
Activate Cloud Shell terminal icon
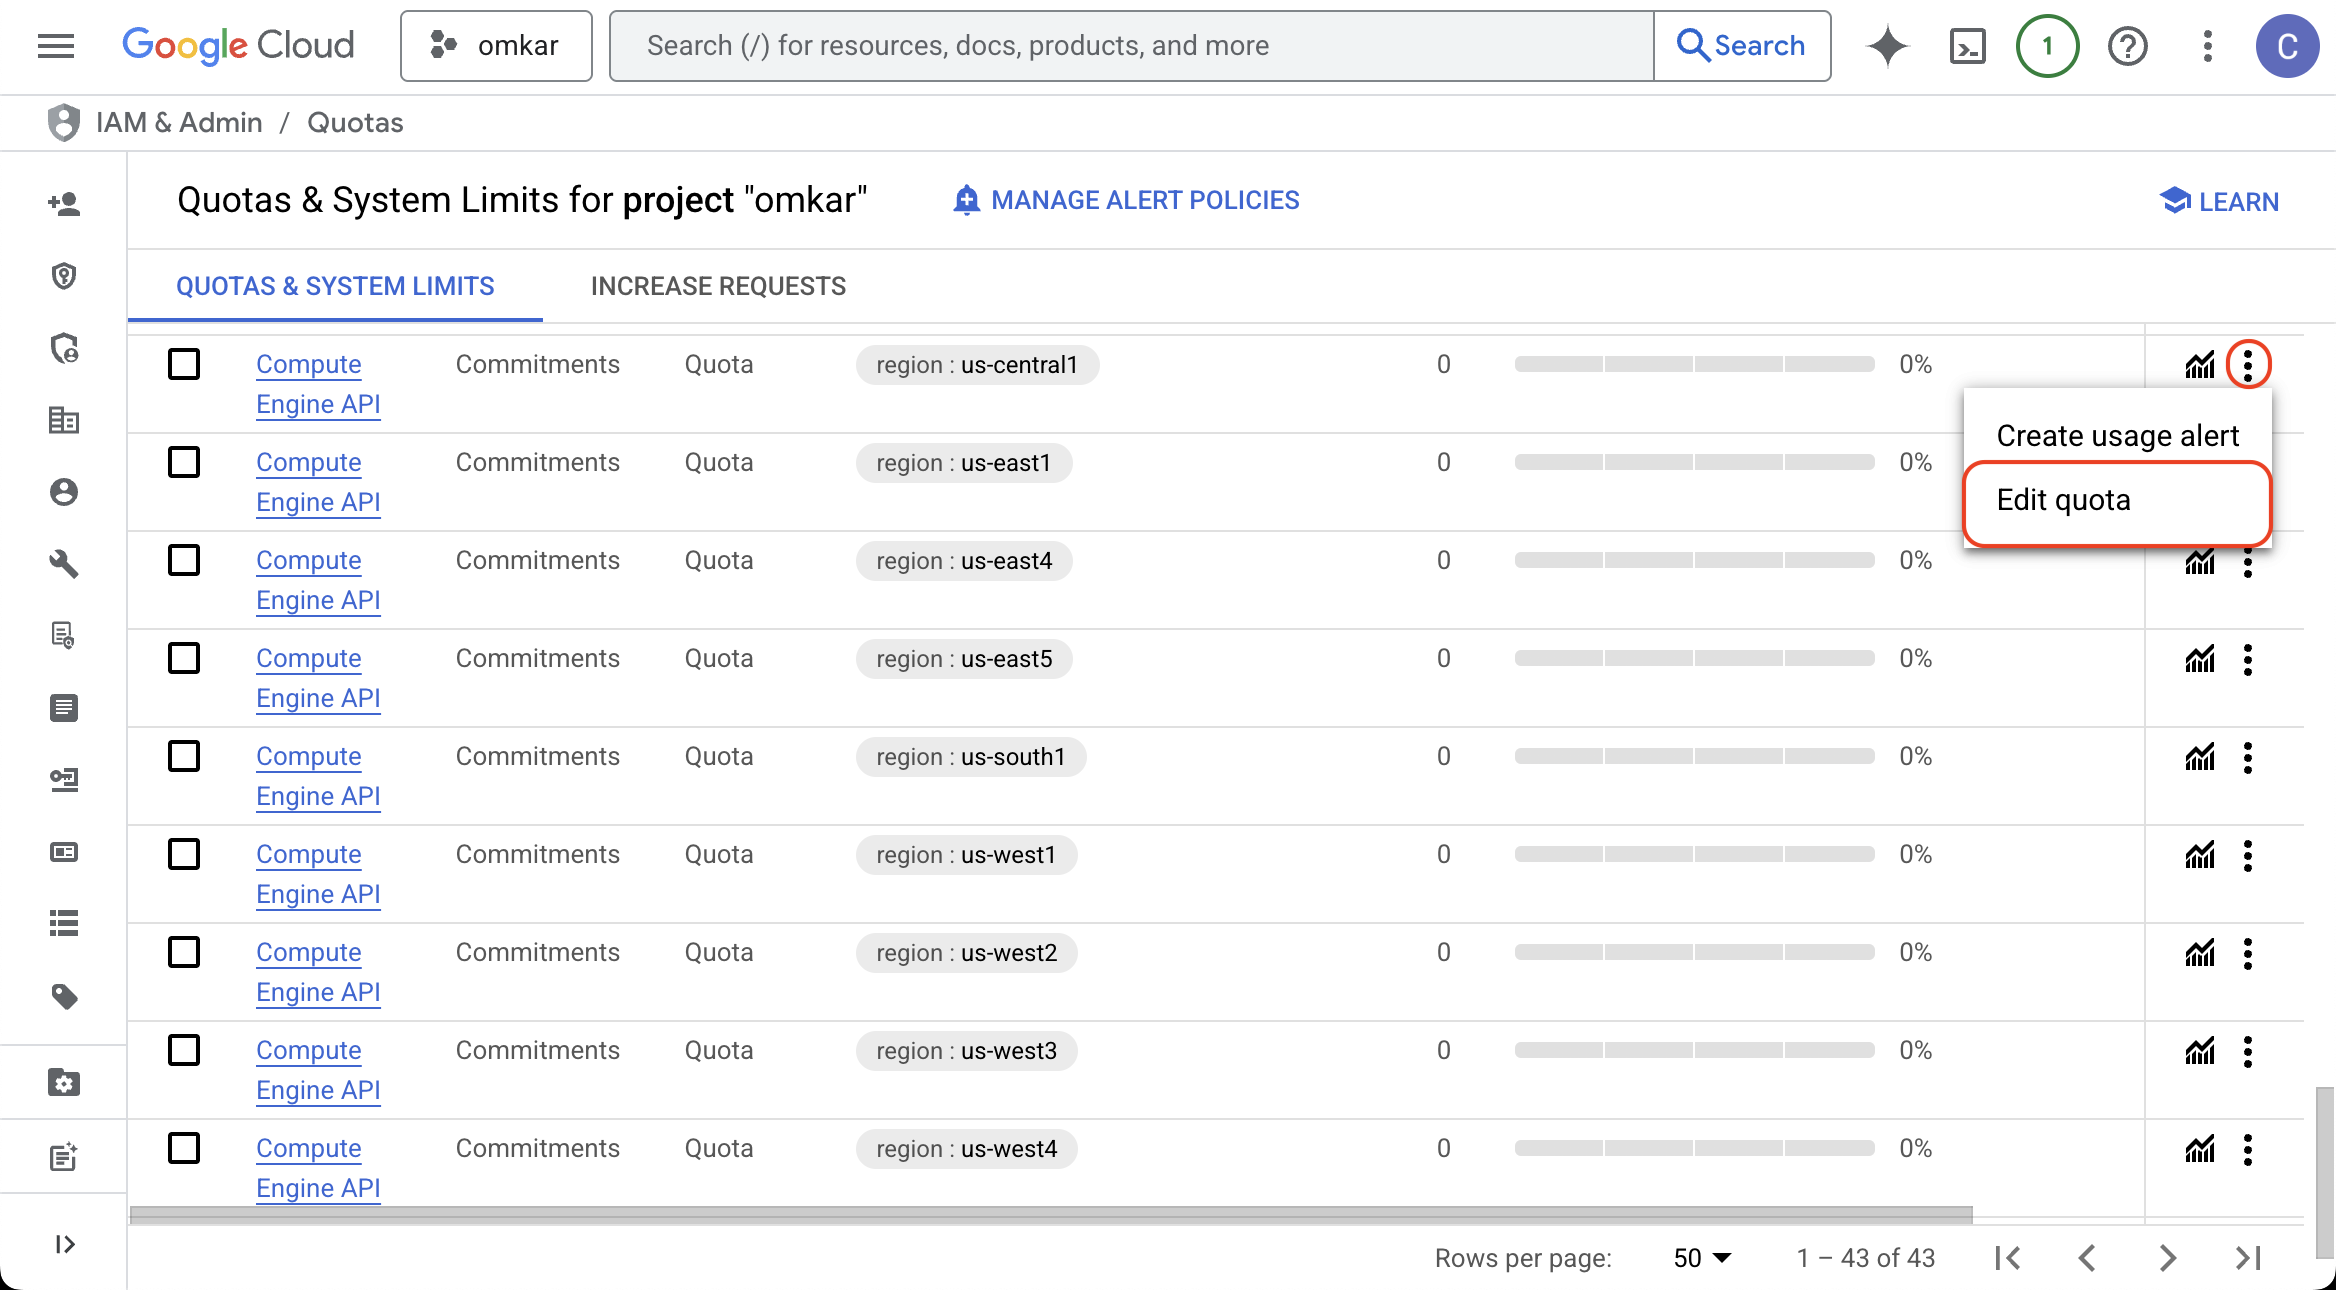point(1967,46)
